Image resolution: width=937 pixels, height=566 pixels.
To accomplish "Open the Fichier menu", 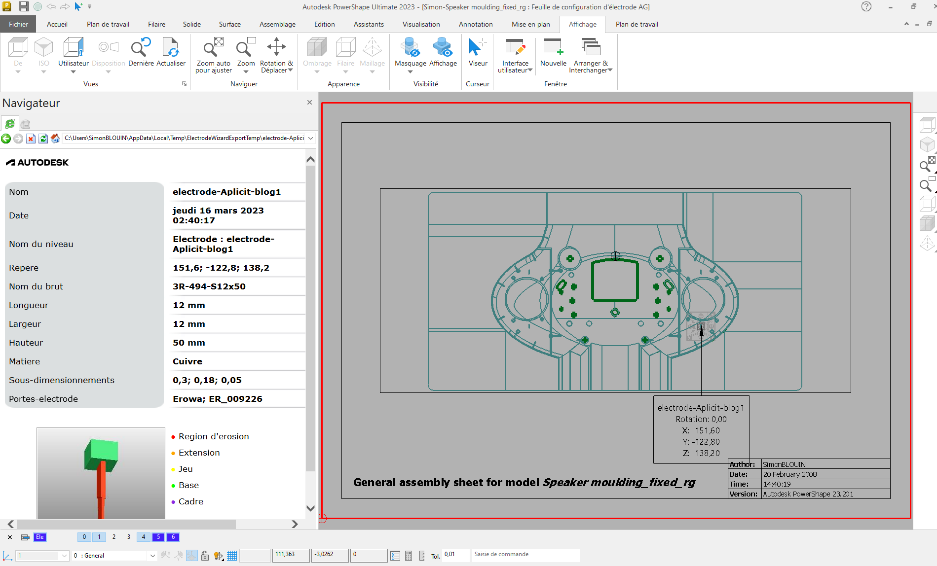I will [19, 25].
